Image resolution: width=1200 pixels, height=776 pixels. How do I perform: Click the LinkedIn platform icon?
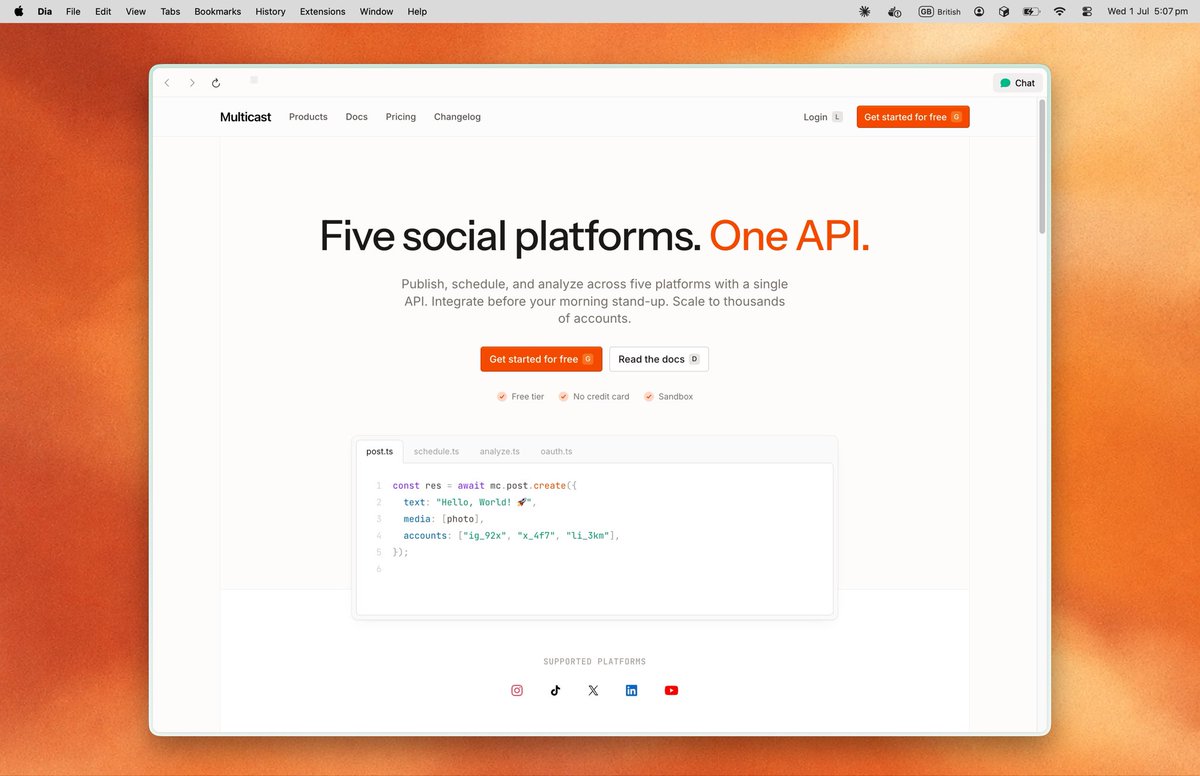[x=631, y=690]
